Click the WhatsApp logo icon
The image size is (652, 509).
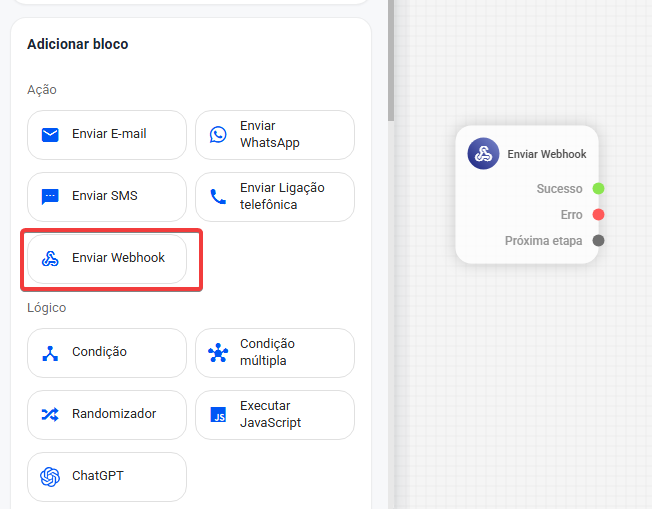(x=218, y=135)
